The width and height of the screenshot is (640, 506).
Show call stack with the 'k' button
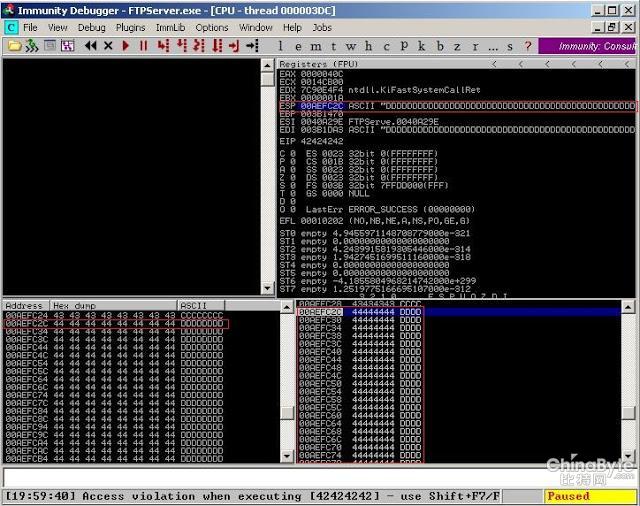tap(421, 46)
